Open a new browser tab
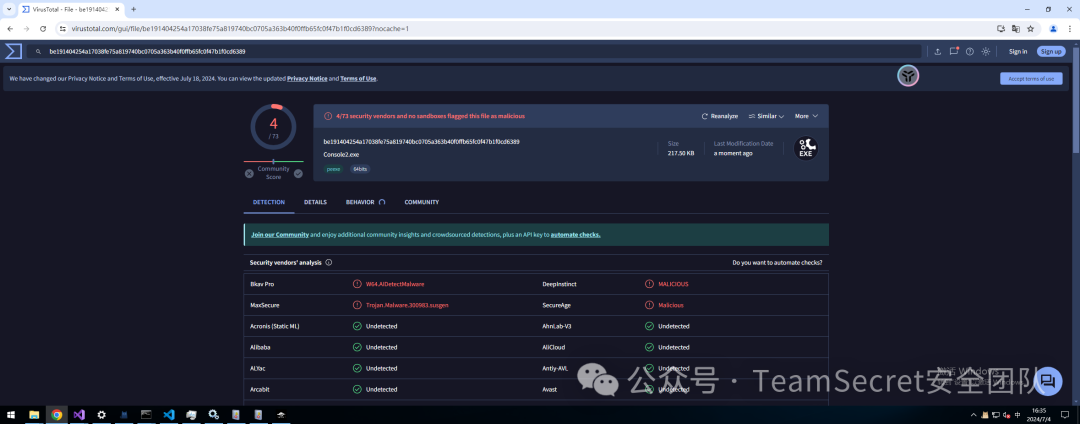Image resolution: width=1080 pixels, height=424 pixels. [x=134, y=10]
